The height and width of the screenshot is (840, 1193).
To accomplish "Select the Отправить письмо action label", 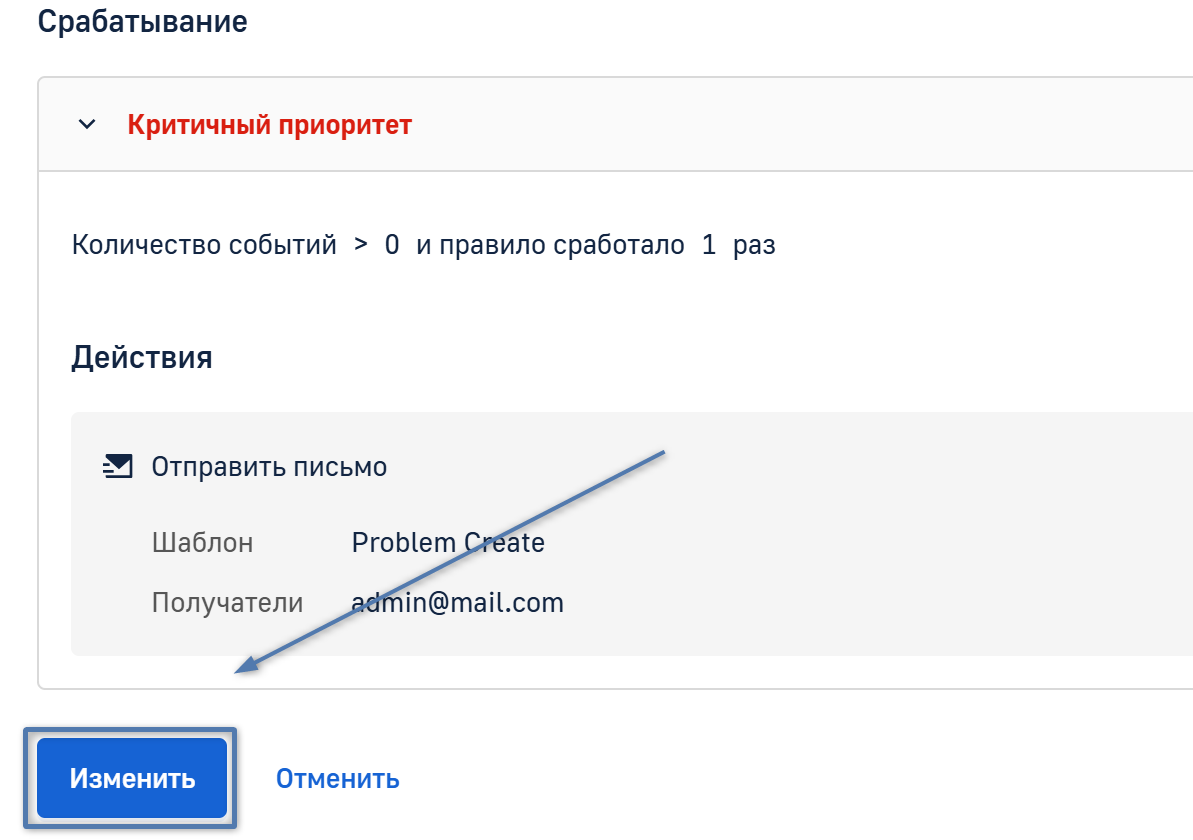I will click(269, 466).
